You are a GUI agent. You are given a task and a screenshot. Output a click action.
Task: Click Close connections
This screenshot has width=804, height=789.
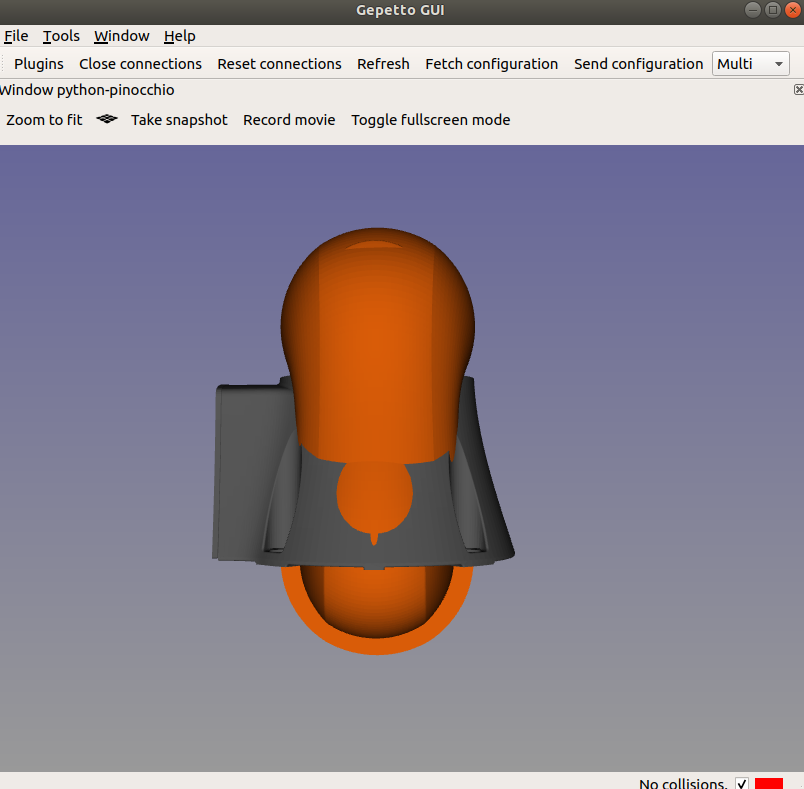pyautogui.click(x=140, y=63)
